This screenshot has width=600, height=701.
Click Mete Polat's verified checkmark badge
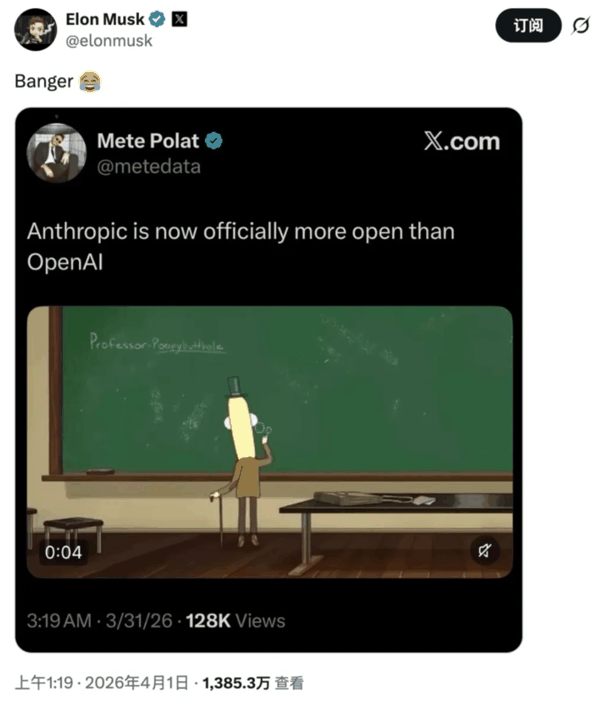pos(214,141)
